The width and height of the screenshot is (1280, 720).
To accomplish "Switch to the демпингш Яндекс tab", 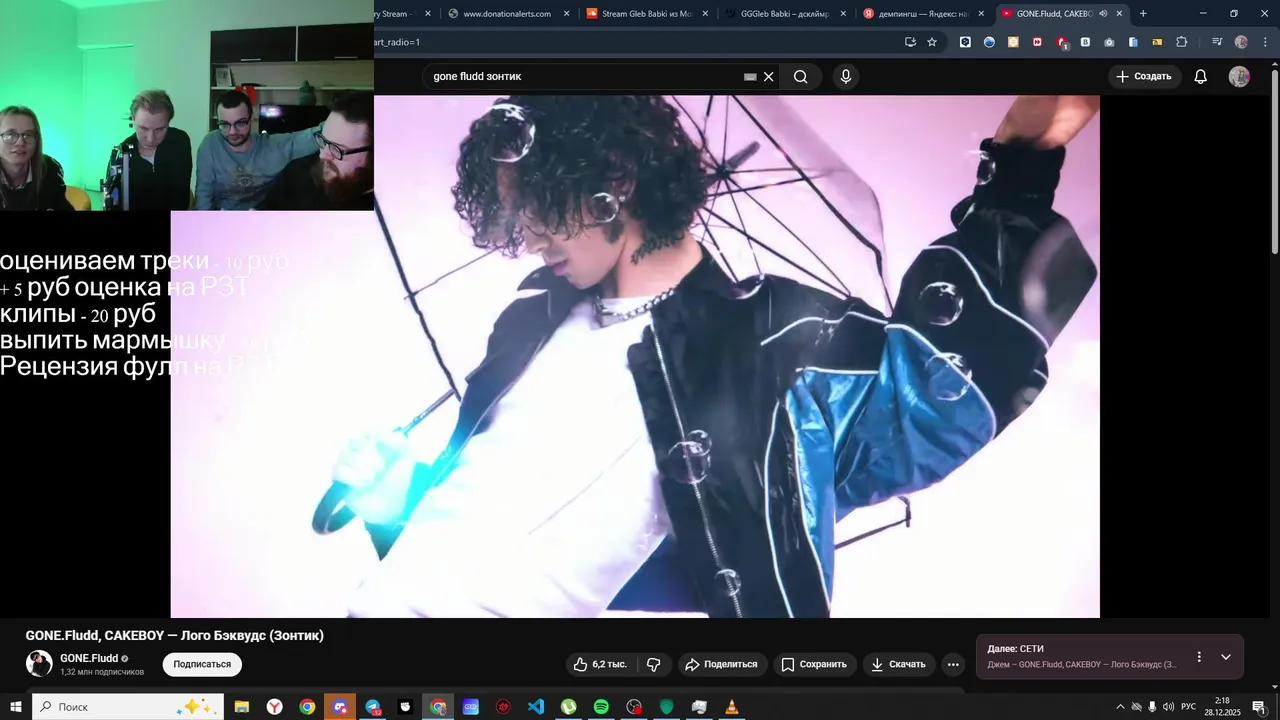I will click(x=922, y=13).
